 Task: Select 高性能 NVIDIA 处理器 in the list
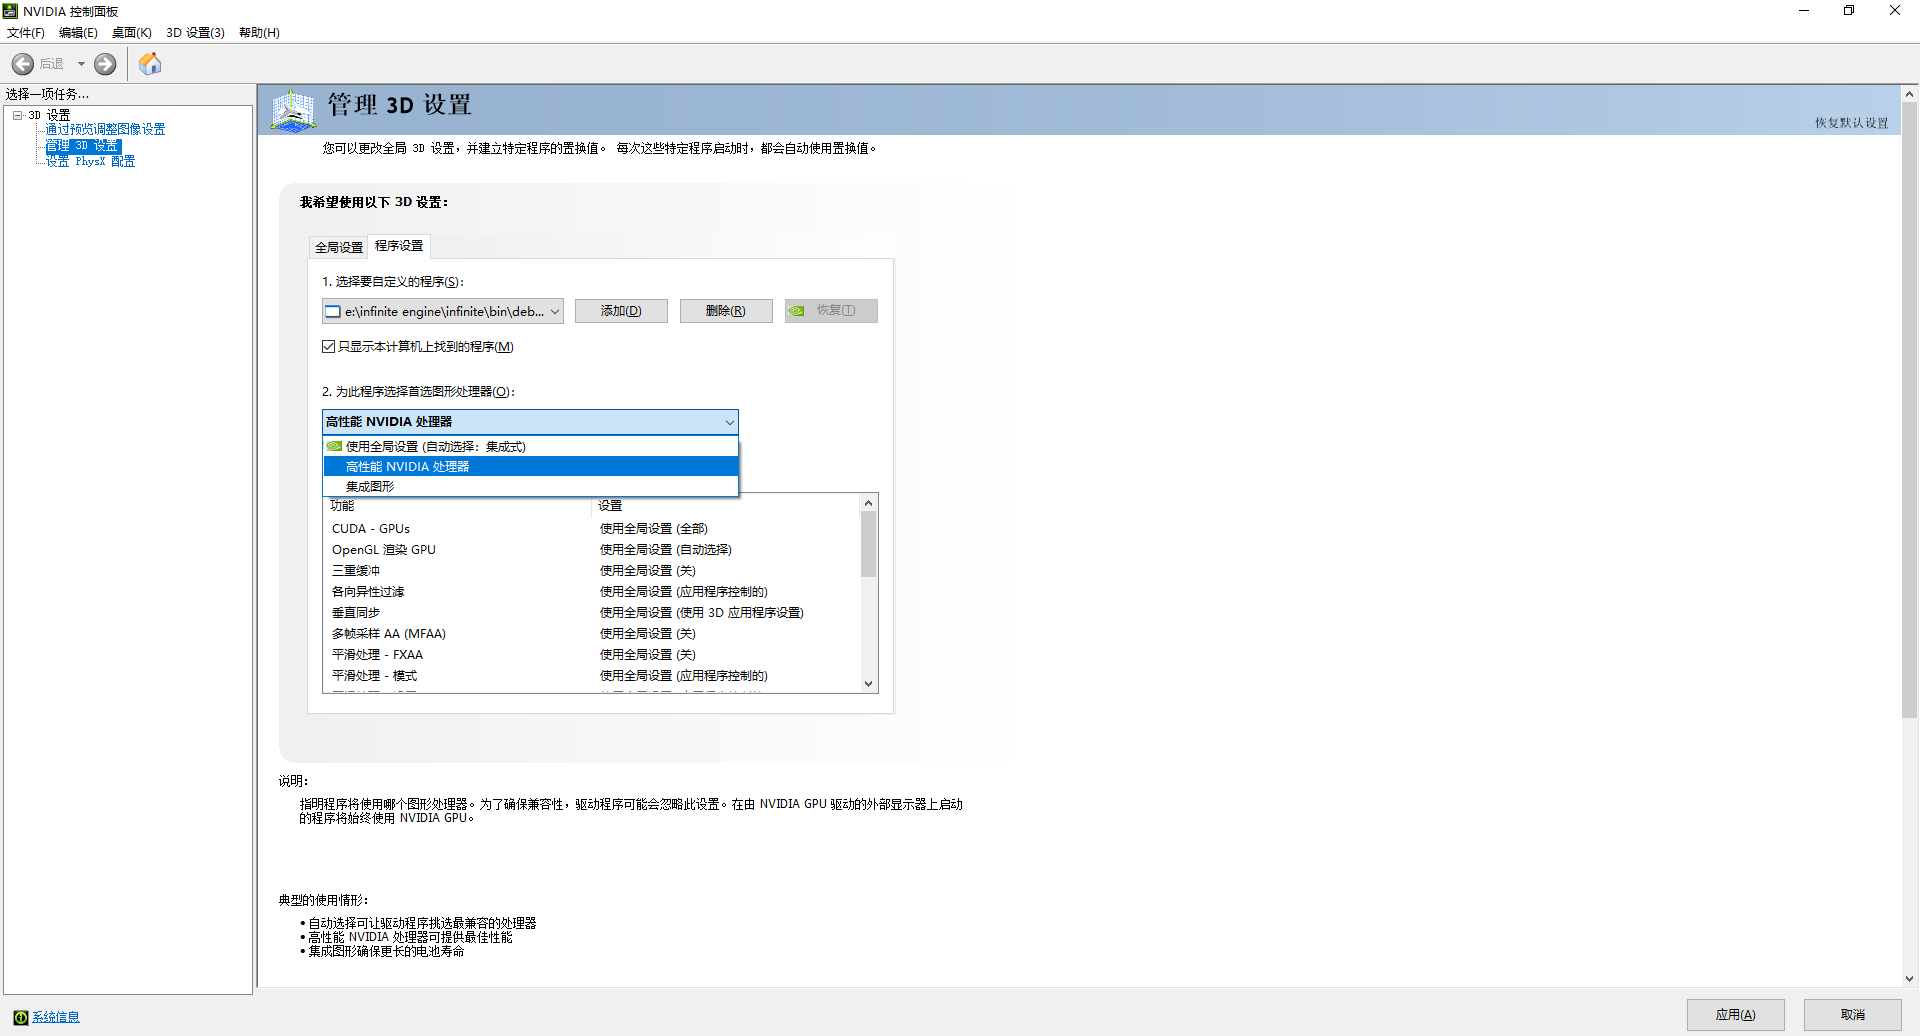(x=531, y=467)
